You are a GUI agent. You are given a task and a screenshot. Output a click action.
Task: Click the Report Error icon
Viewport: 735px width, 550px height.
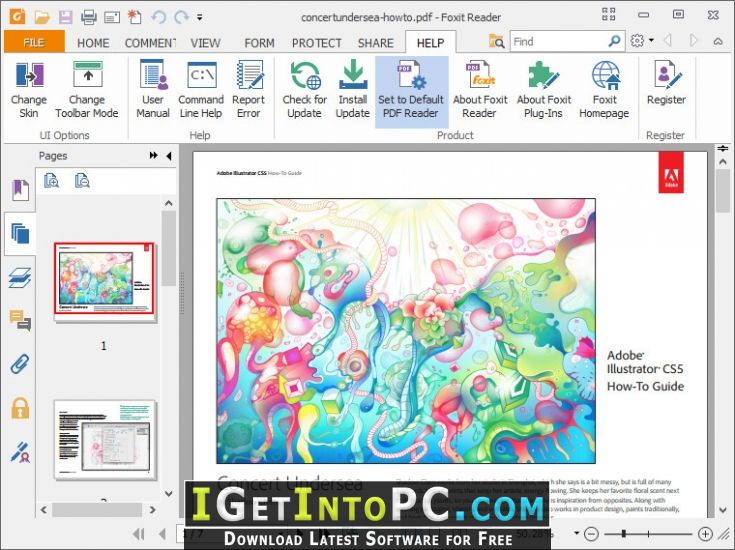click(249, 75)
